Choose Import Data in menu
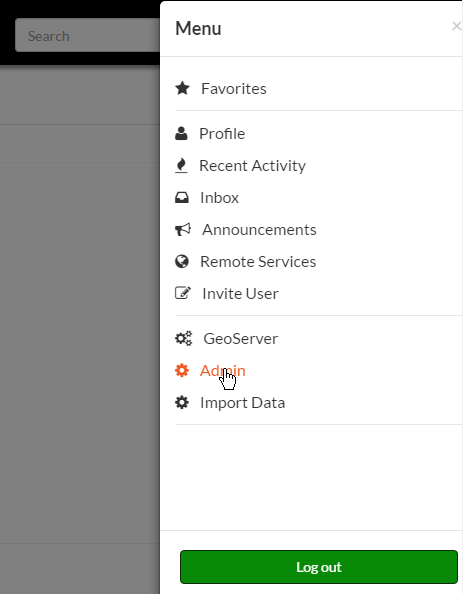463x594 pixels. pos(242,403)
